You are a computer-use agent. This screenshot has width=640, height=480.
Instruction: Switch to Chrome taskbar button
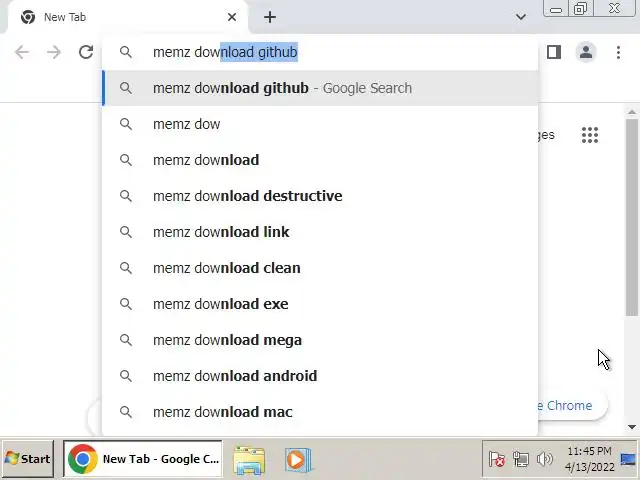click(x=142, y=459)
